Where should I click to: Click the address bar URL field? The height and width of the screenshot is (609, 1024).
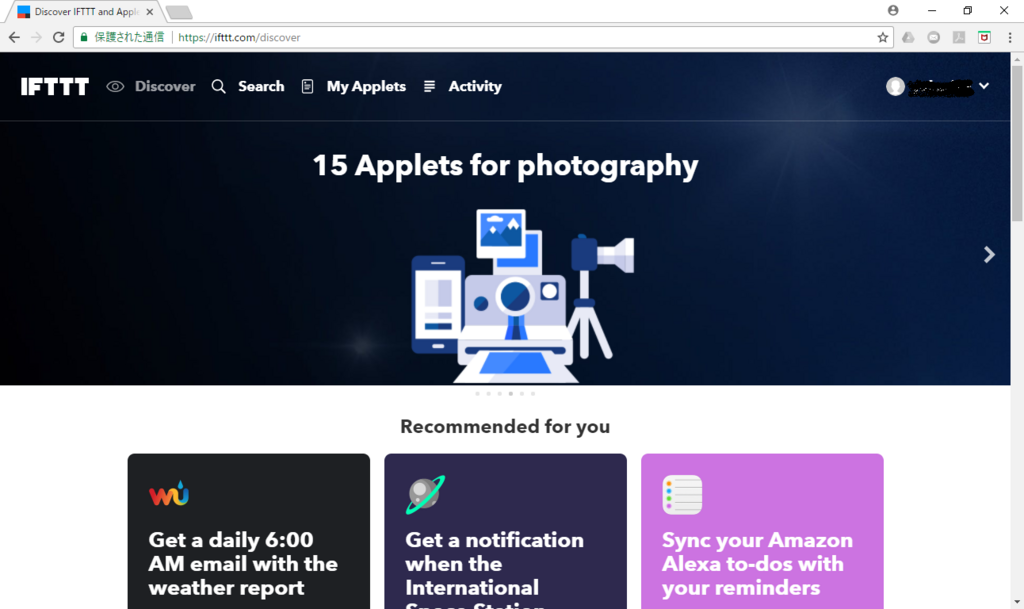pyautogui.click(x=483, y=37)
